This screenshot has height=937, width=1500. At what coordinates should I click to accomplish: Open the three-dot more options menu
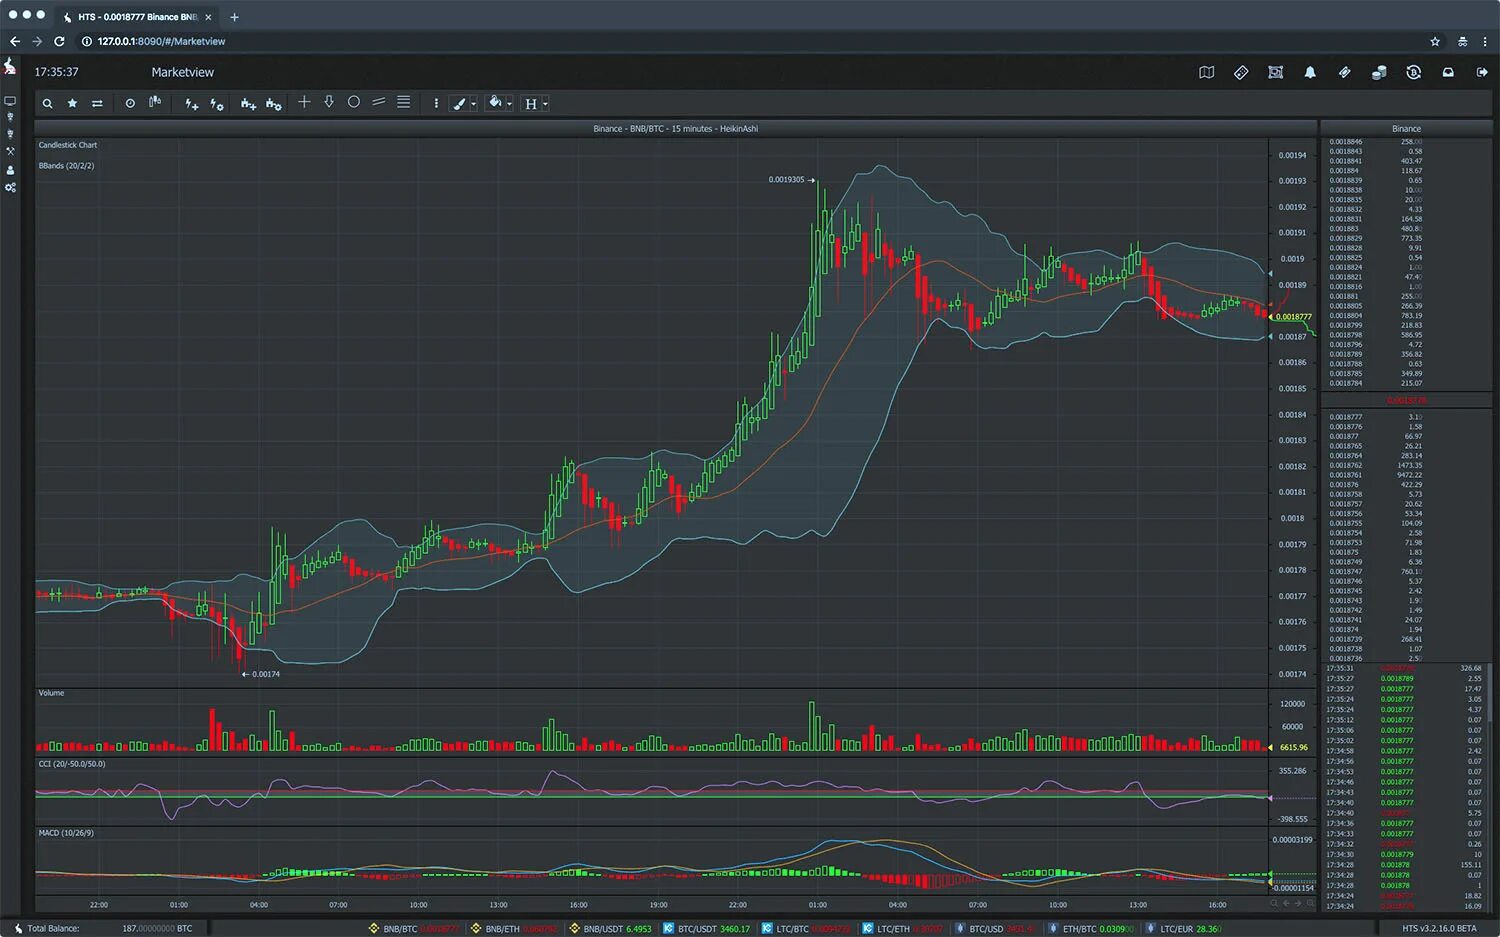pyautogui.click(x=436, y=103)
